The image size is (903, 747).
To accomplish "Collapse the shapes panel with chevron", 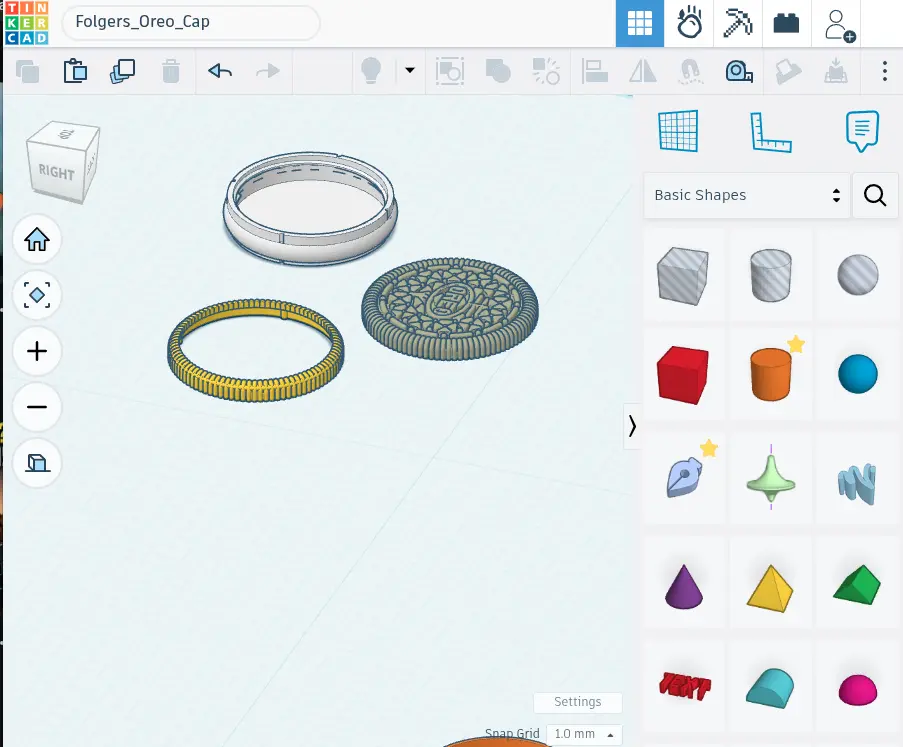I will [x=632, y=426].
